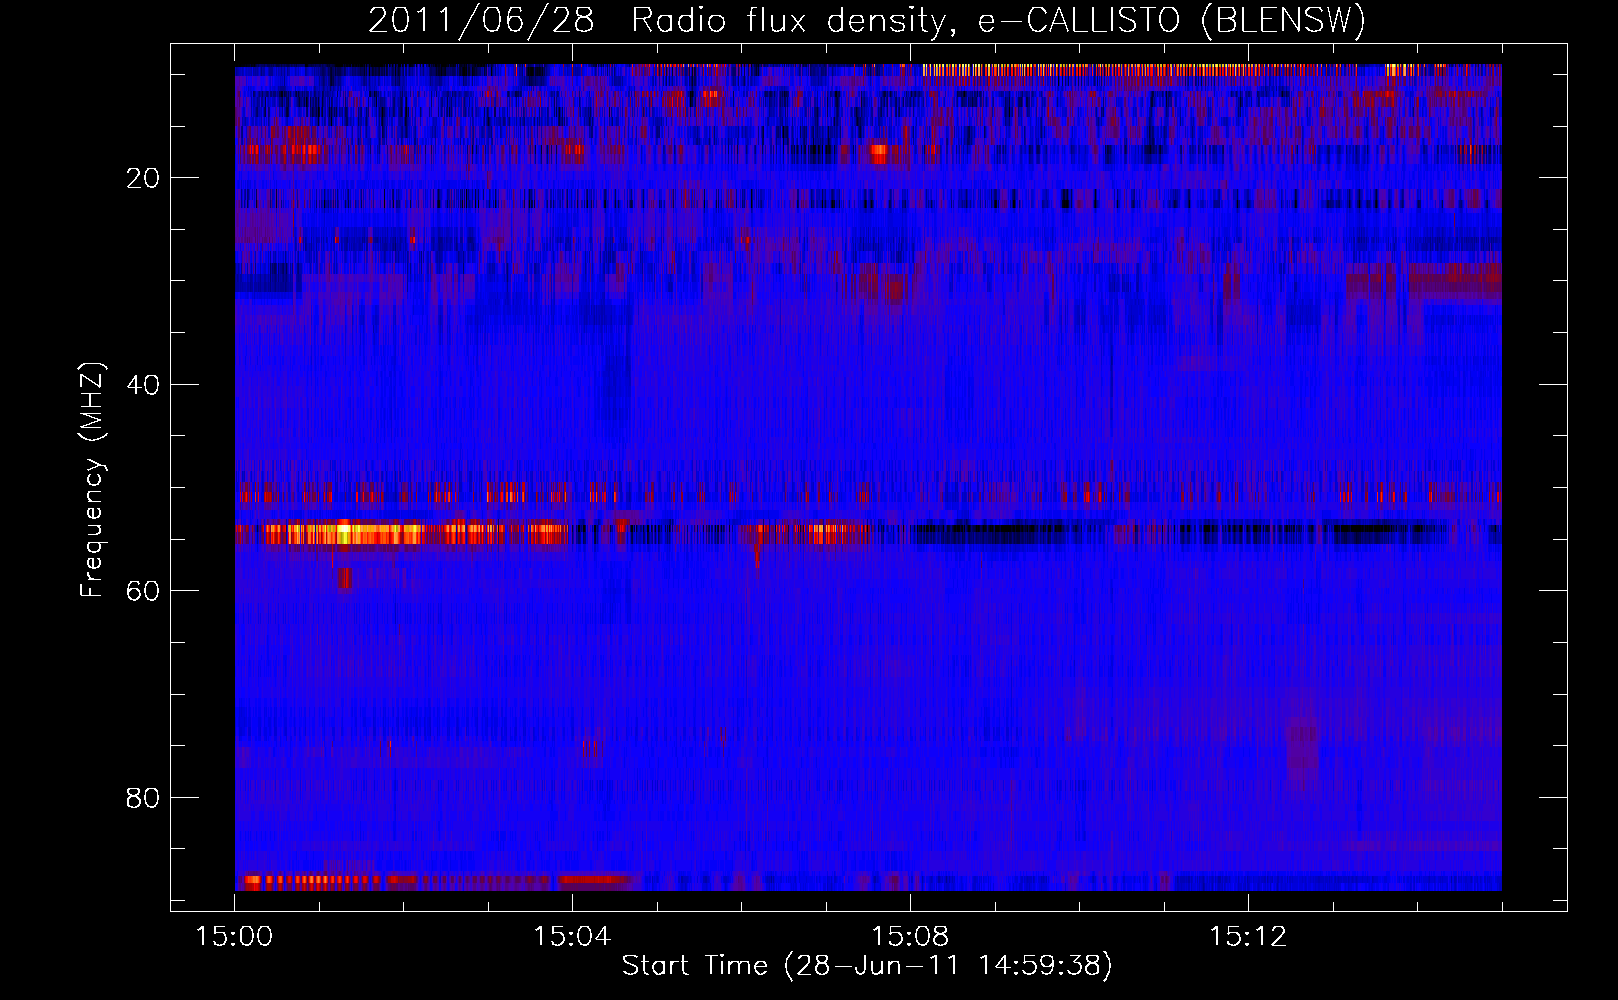Click the red emission band at spectrogram bottom edge
This screenshot has width=1618, height=1000.
click(x=440, y=882)
